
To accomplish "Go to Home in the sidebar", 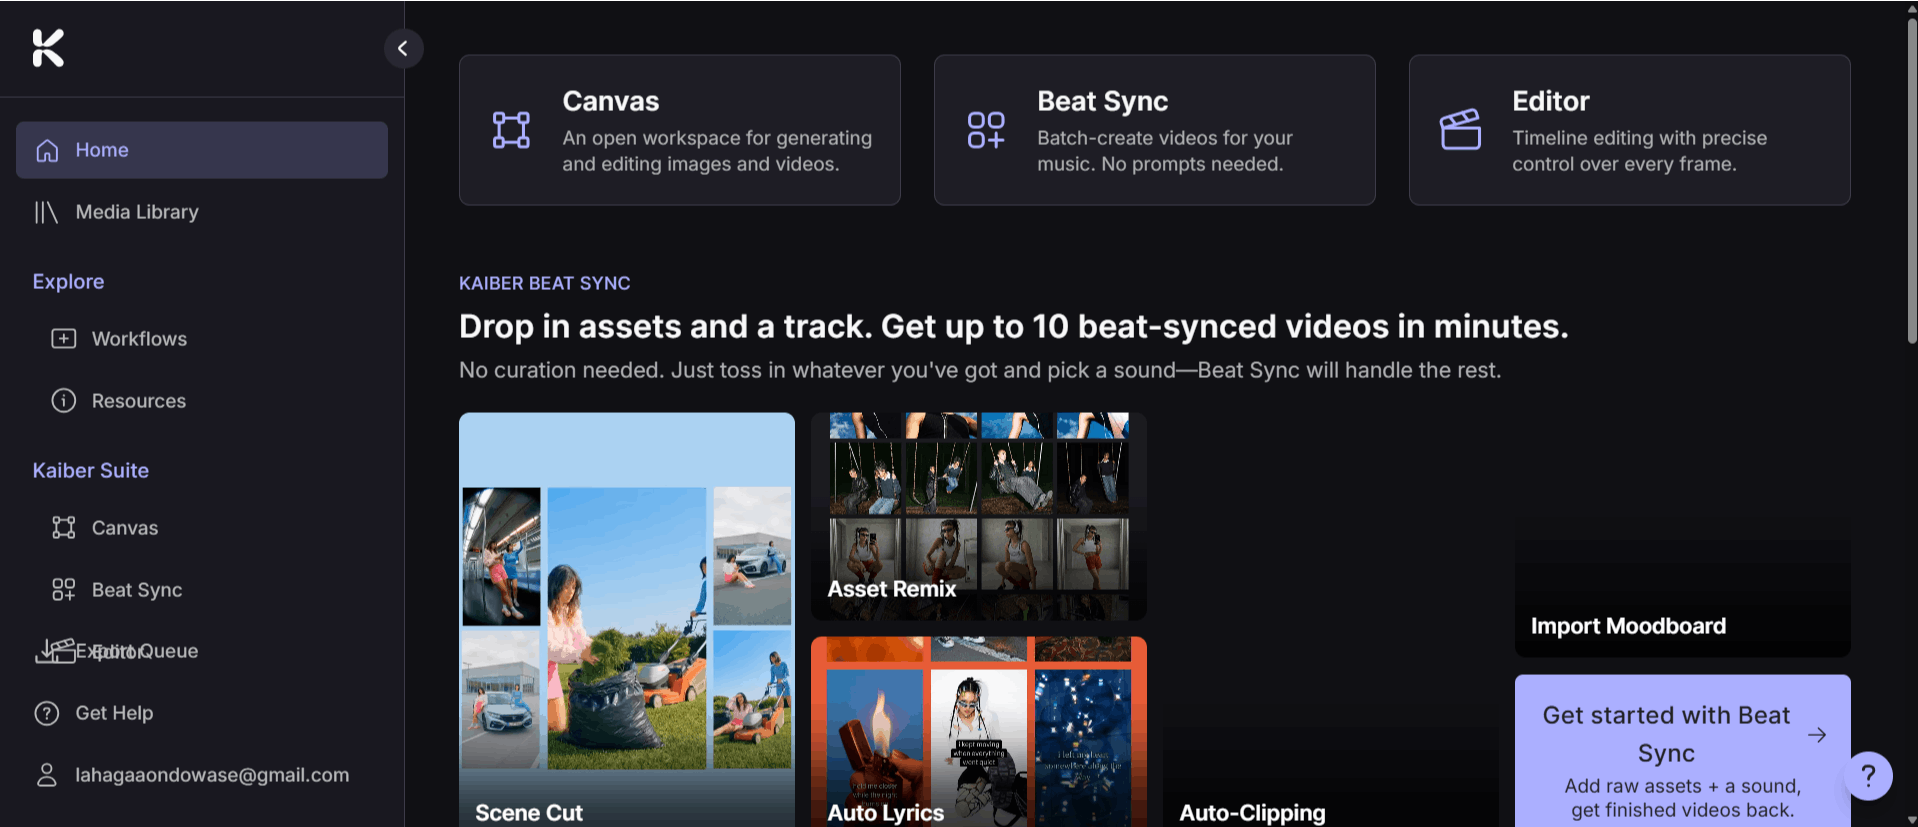I will point(202,150).
